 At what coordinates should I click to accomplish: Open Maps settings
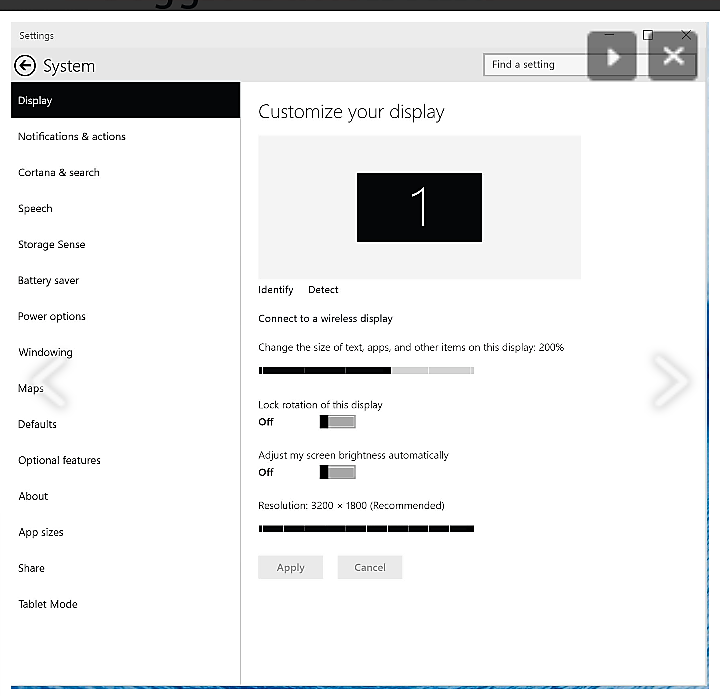tap(125, 388)
